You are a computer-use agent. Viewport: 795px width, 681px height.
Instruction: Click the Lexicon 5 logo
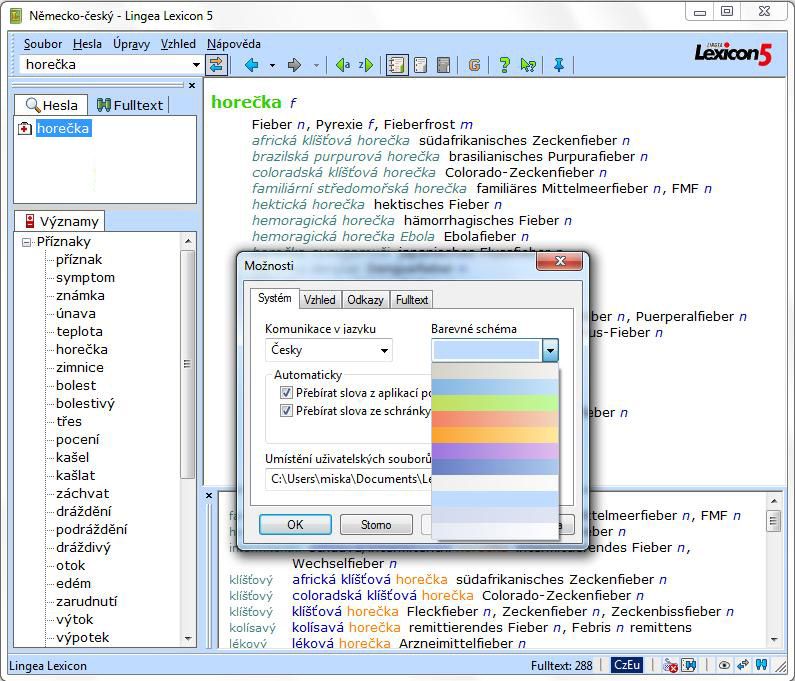coord(733,53)
